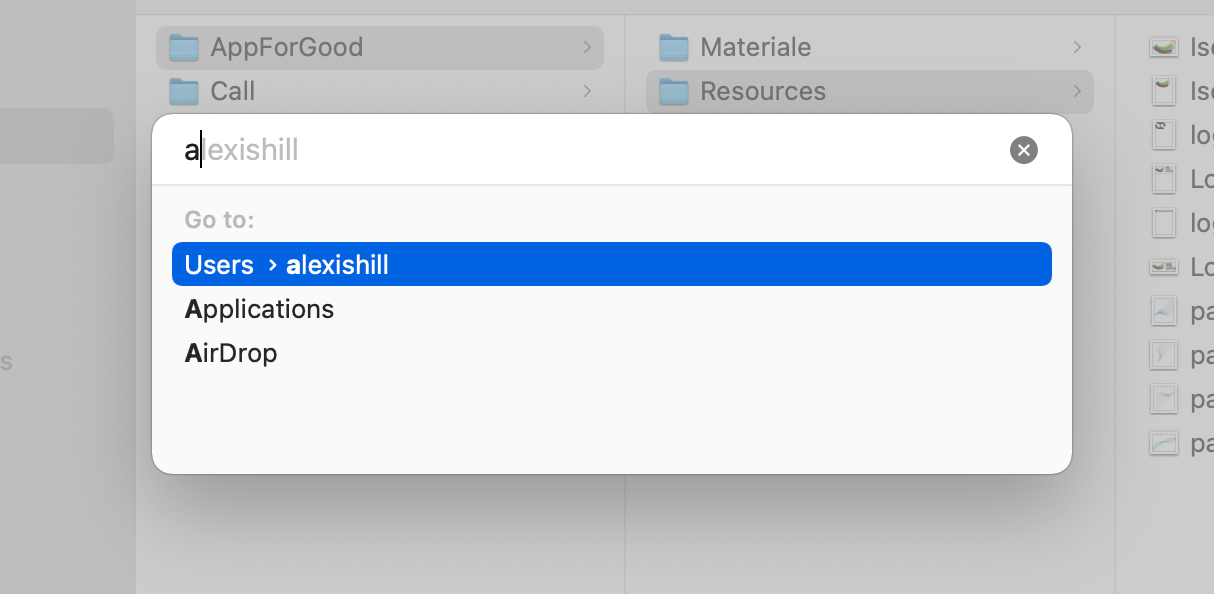This screenshot has height=594, width=1214.
Task: Click the blank white file thumbnail
Action: 1163,223
